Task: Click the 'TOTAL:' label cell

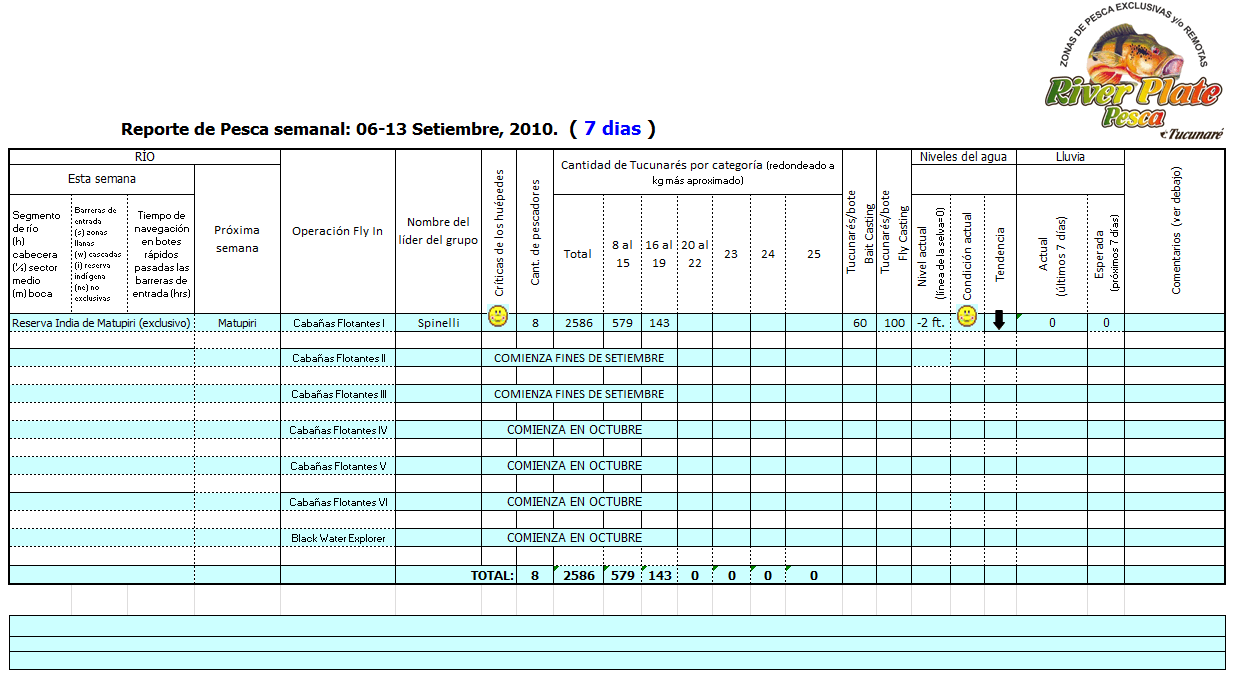Action: pos(492,575)
